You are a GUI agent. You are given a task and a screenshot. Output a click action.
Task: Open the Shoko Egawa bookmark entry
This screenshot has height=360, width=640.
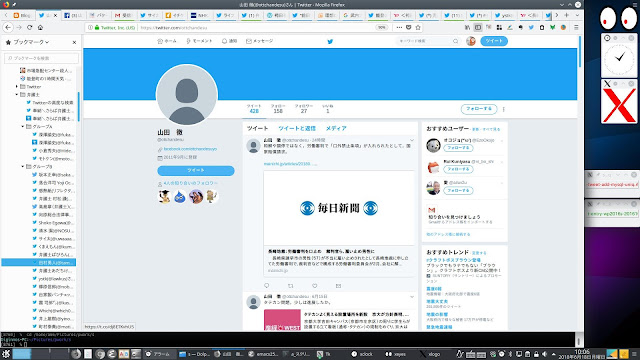pos(53,223)
